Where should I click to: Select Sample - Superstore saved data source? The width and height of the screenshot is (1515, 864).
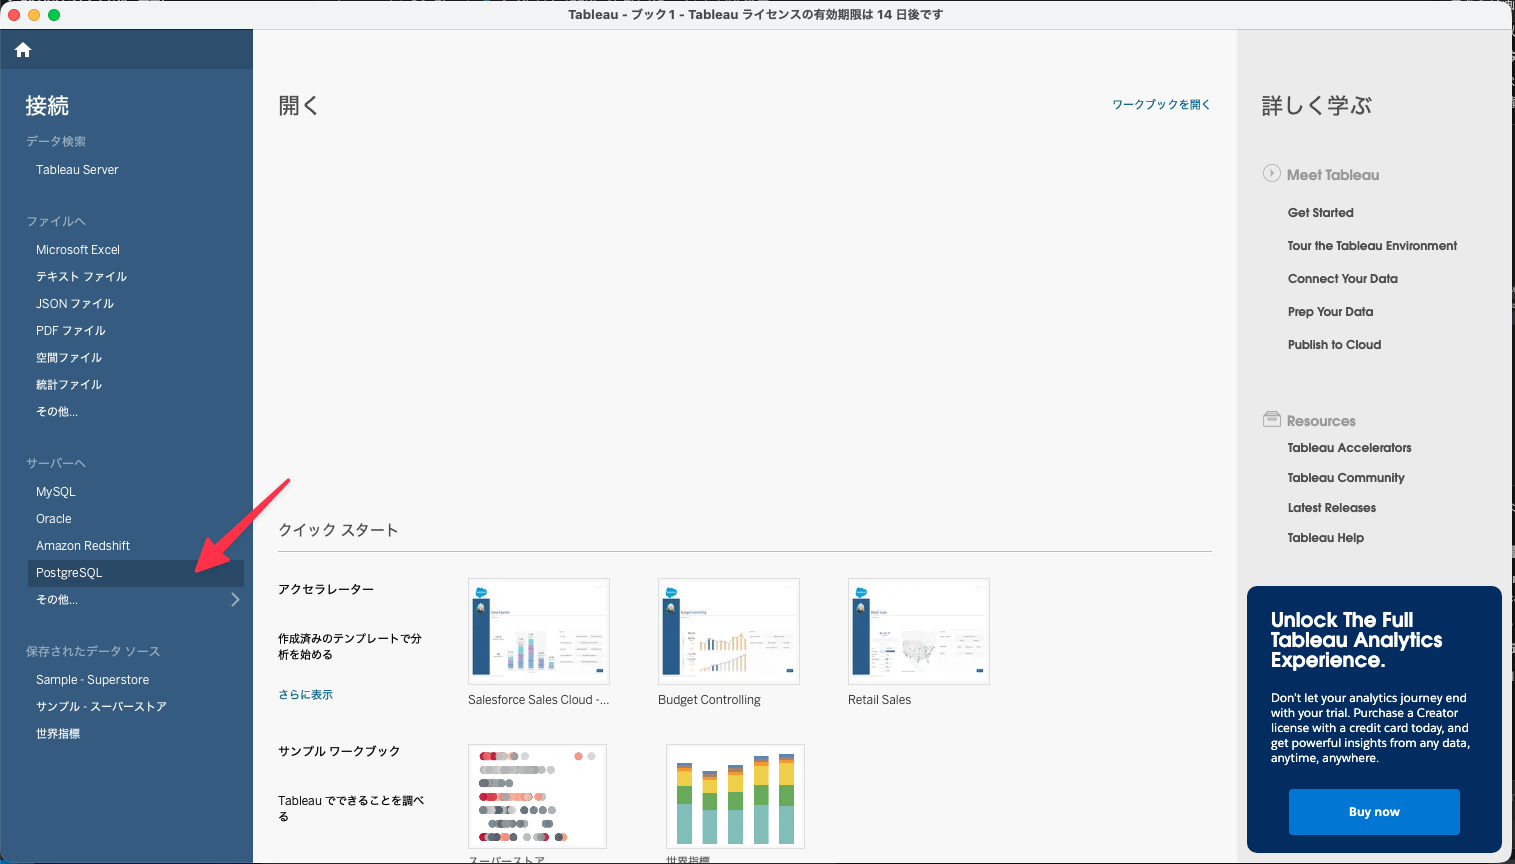pos(92,680)
